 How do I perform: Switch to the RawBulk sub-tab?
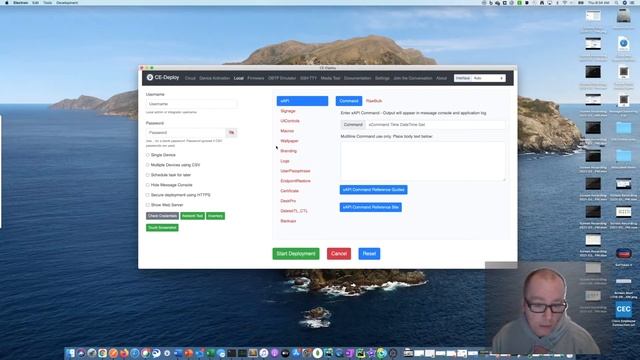pyautogui.click(x=374, y=101)
